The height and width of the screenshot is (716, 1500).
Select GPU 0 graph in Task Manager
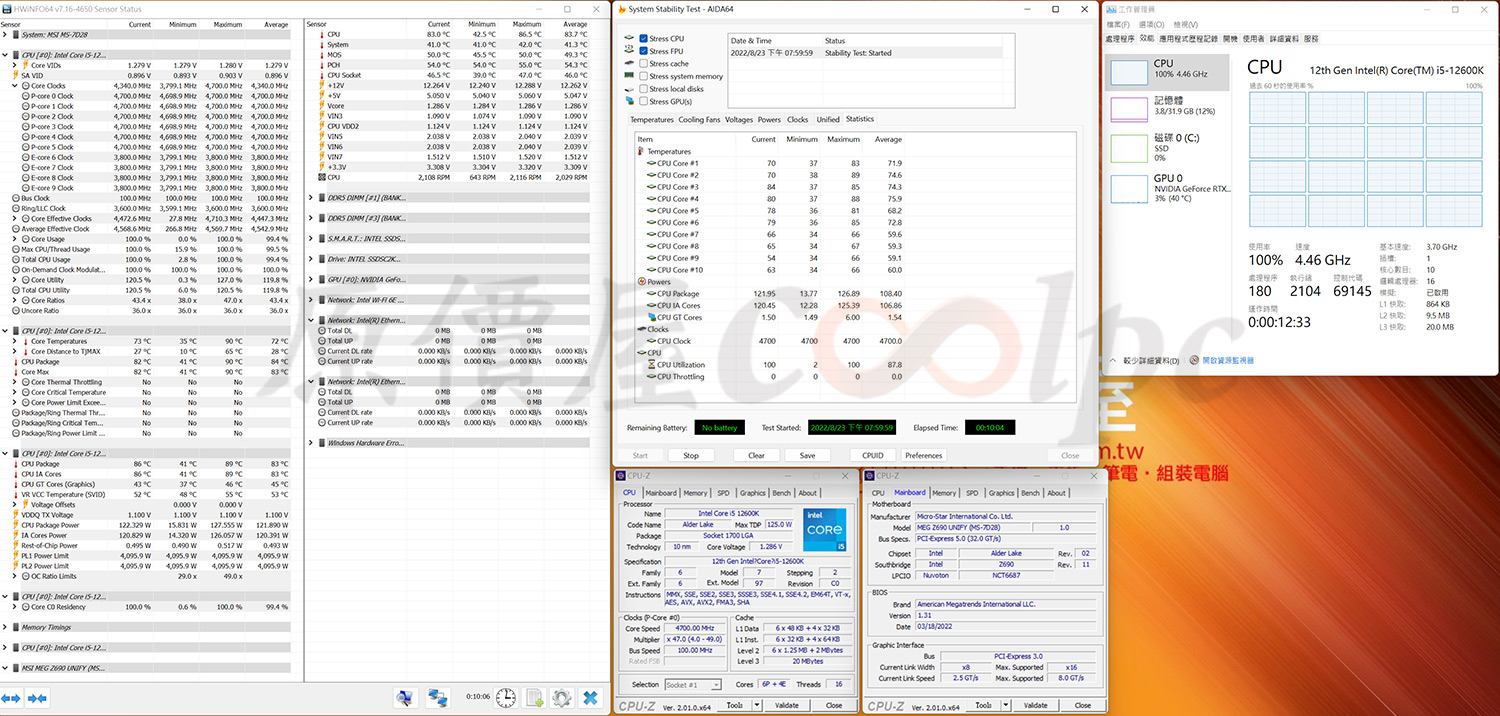pyautogui.click(x=1129, y=188)
